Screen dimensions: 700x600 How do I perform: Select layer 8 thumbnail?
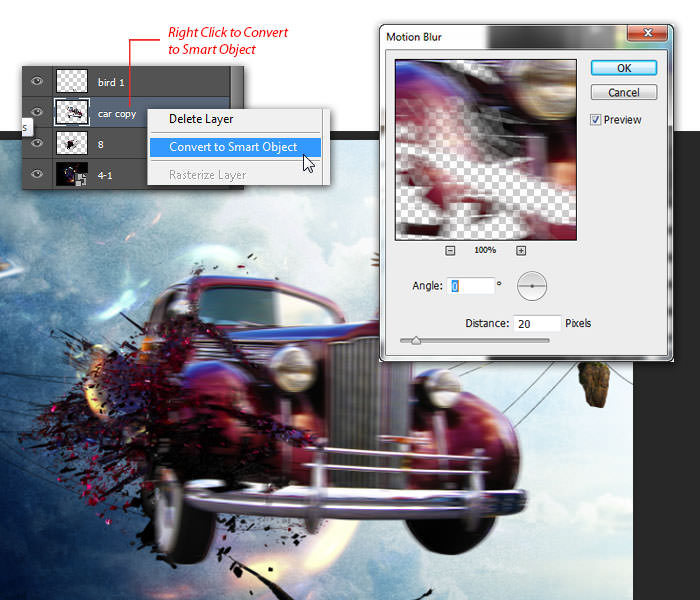pyautogui.click(x=72, y=143)
